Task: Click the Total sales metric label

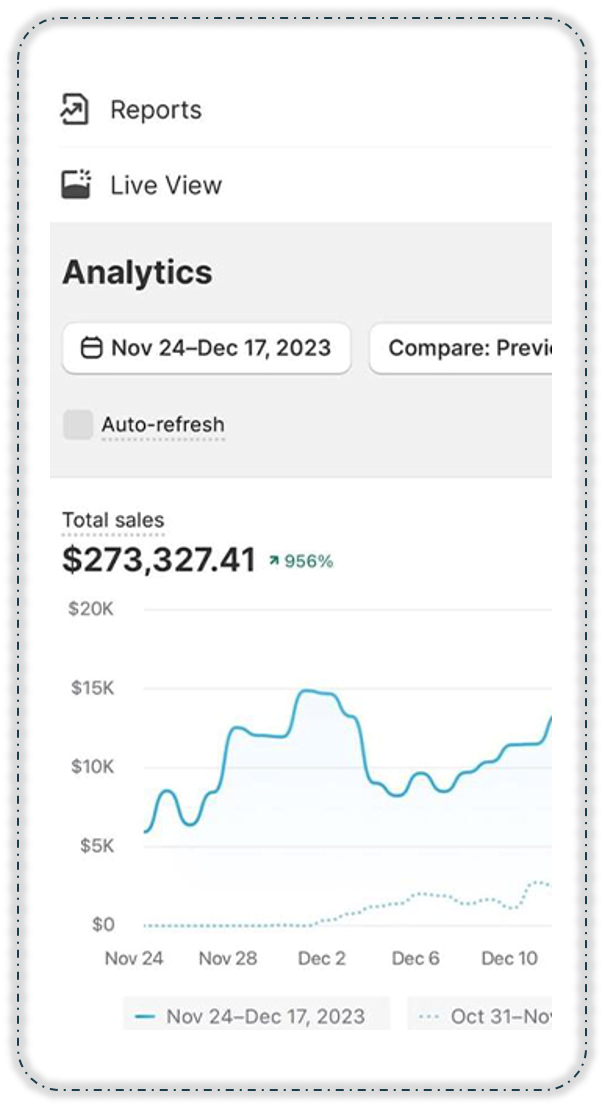Action: pyautogui.click(x=113, y=520)
